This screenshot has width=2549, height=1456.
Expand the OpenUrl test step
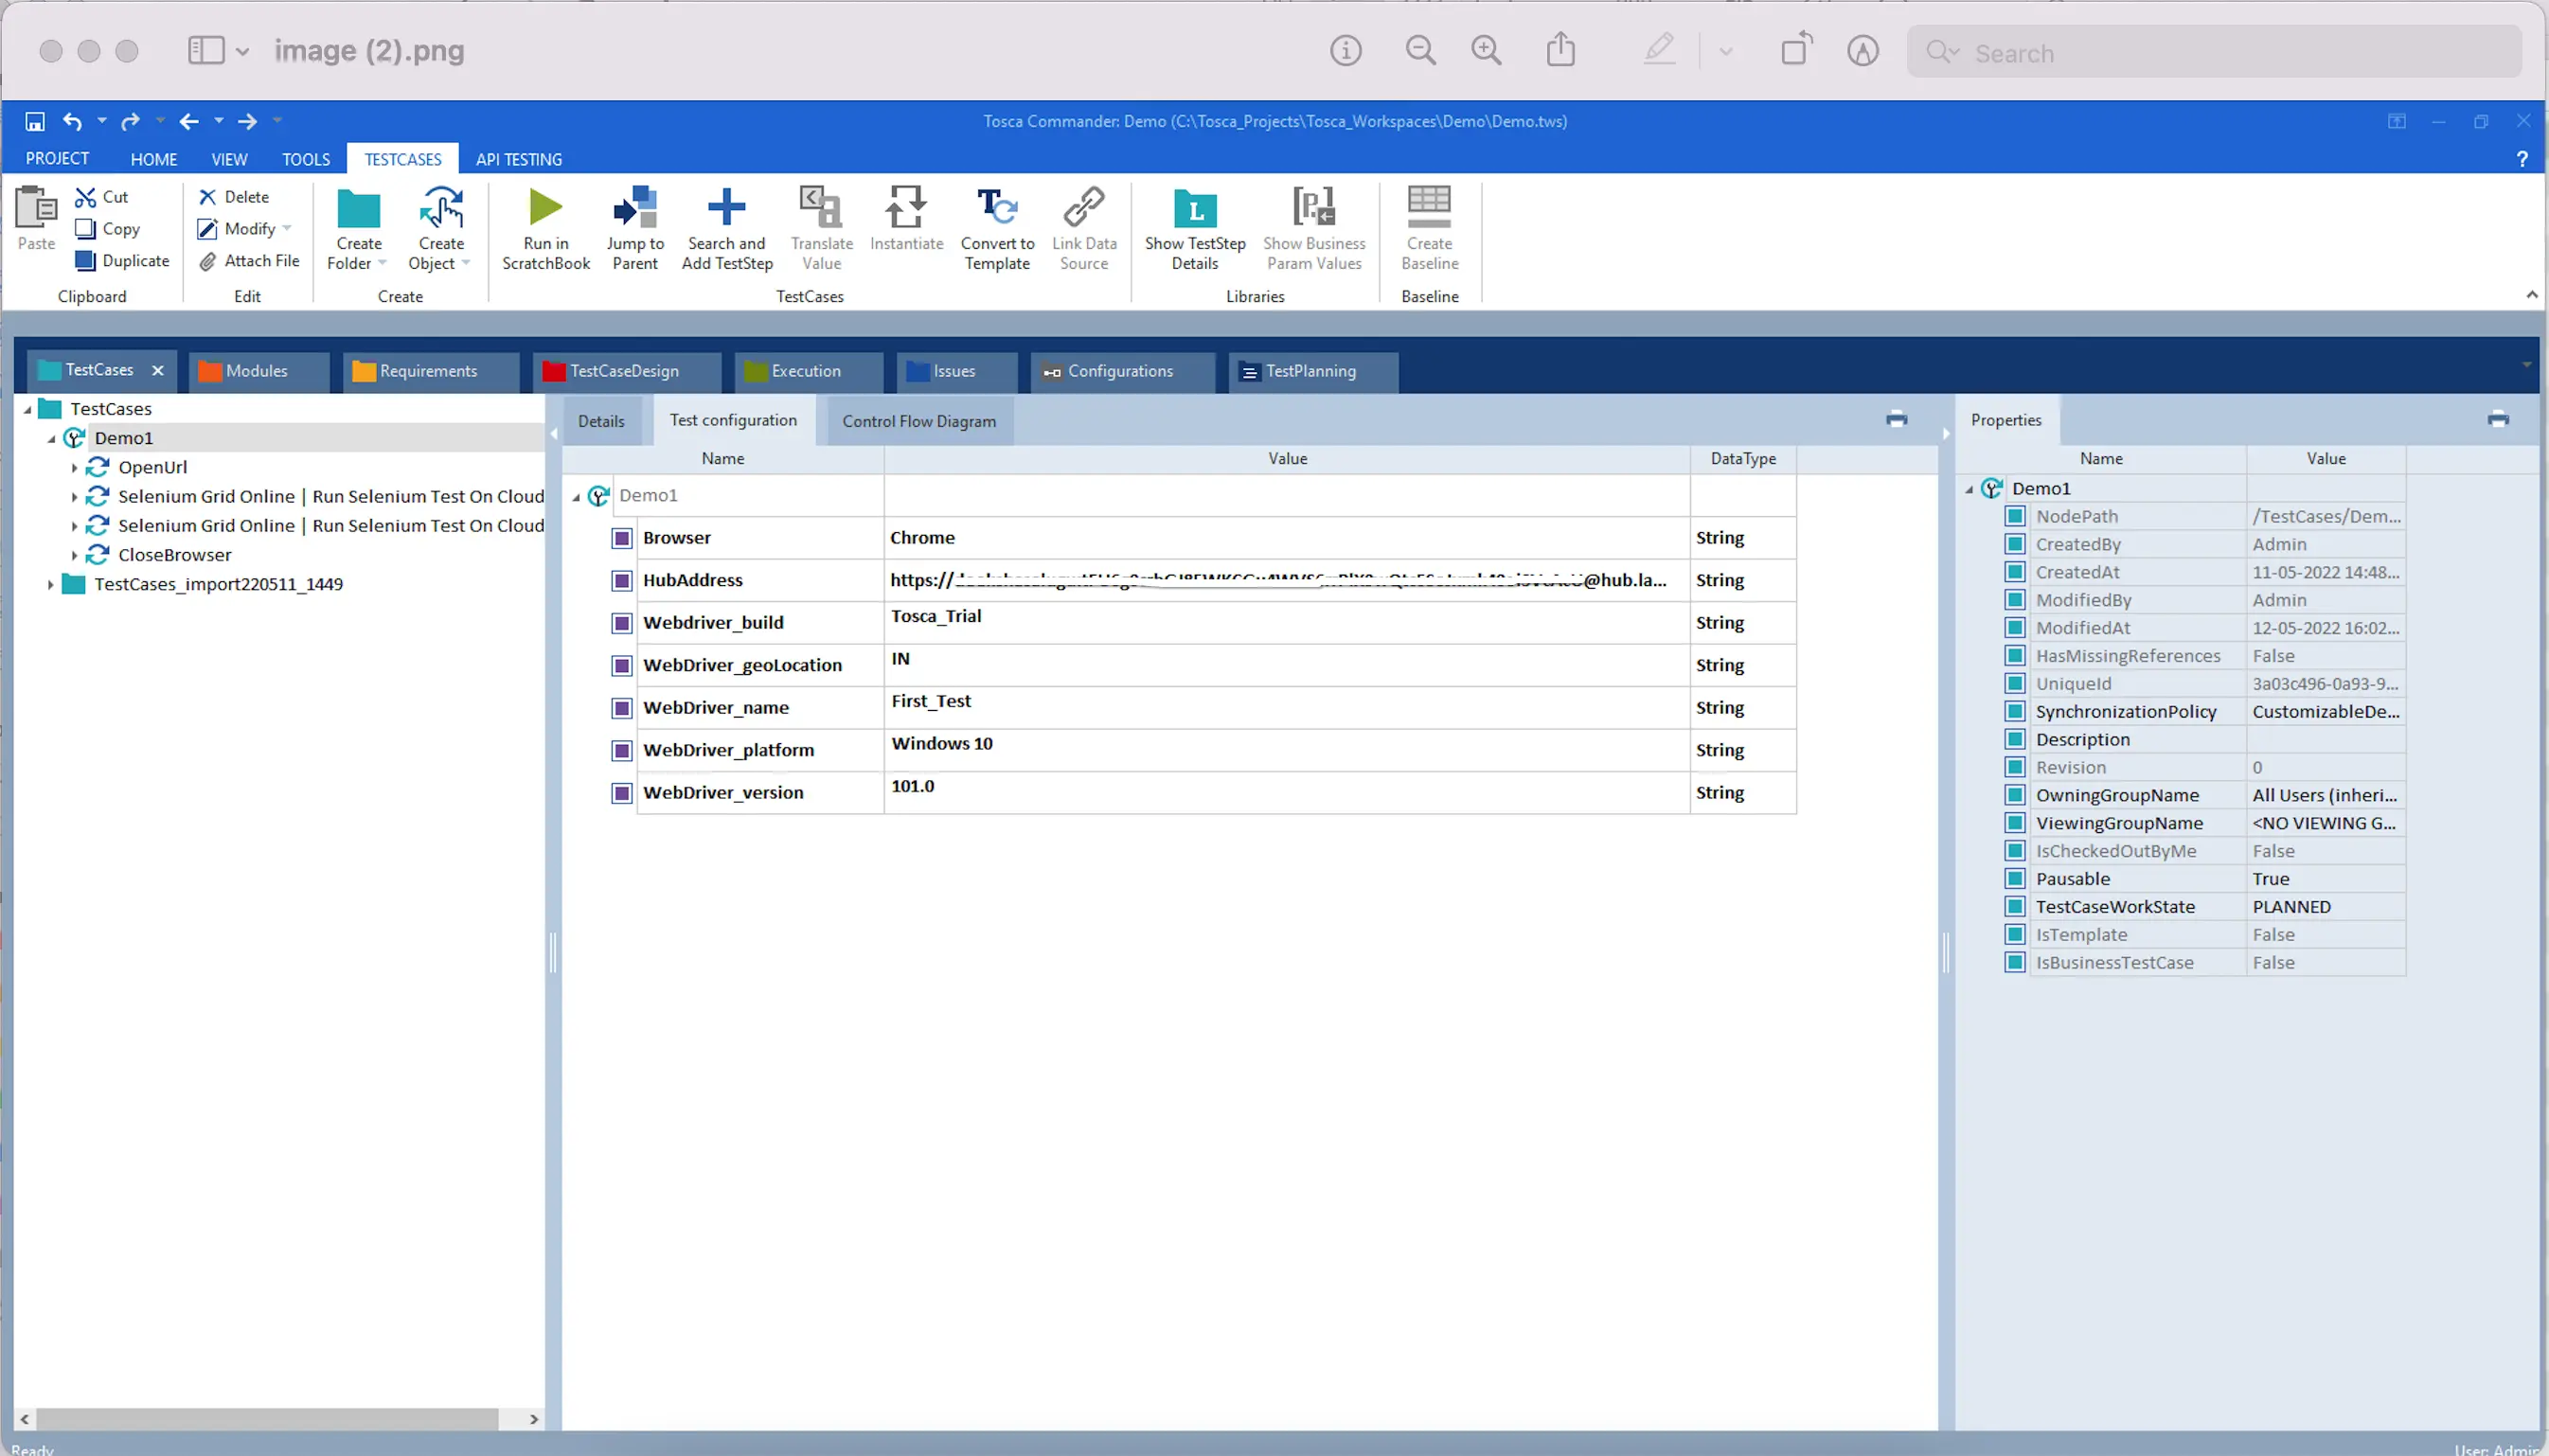click(x=74, y=467)
